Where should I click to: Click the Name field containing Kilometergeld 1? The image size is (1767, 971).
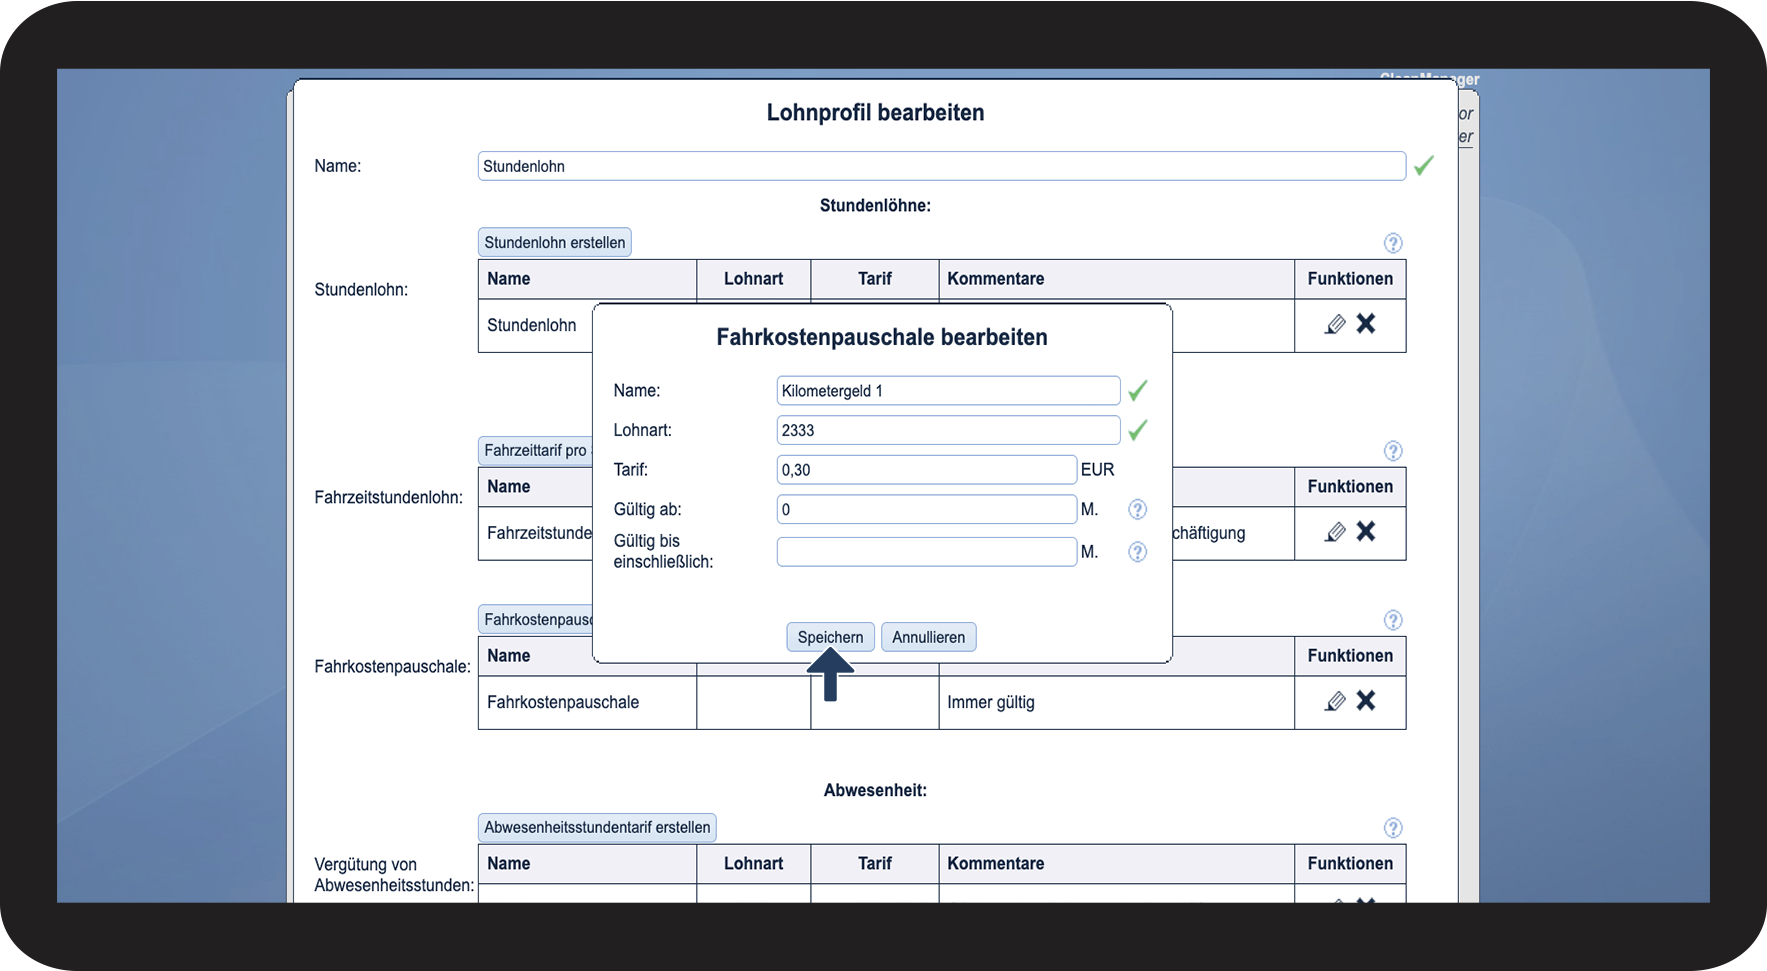pyautogui.click(x=948, y=391)
